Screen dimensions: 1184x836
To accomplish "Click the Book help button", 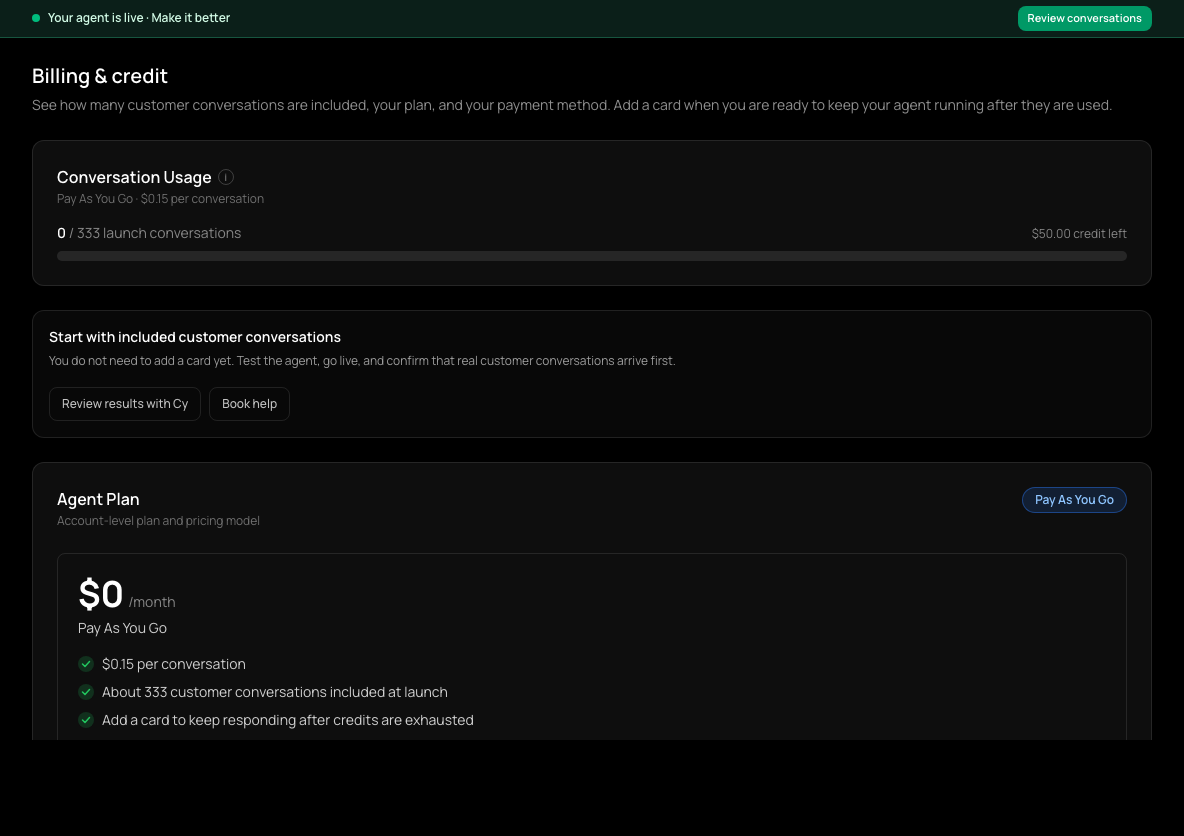I will pyautogui.click(x=249, y=404).
